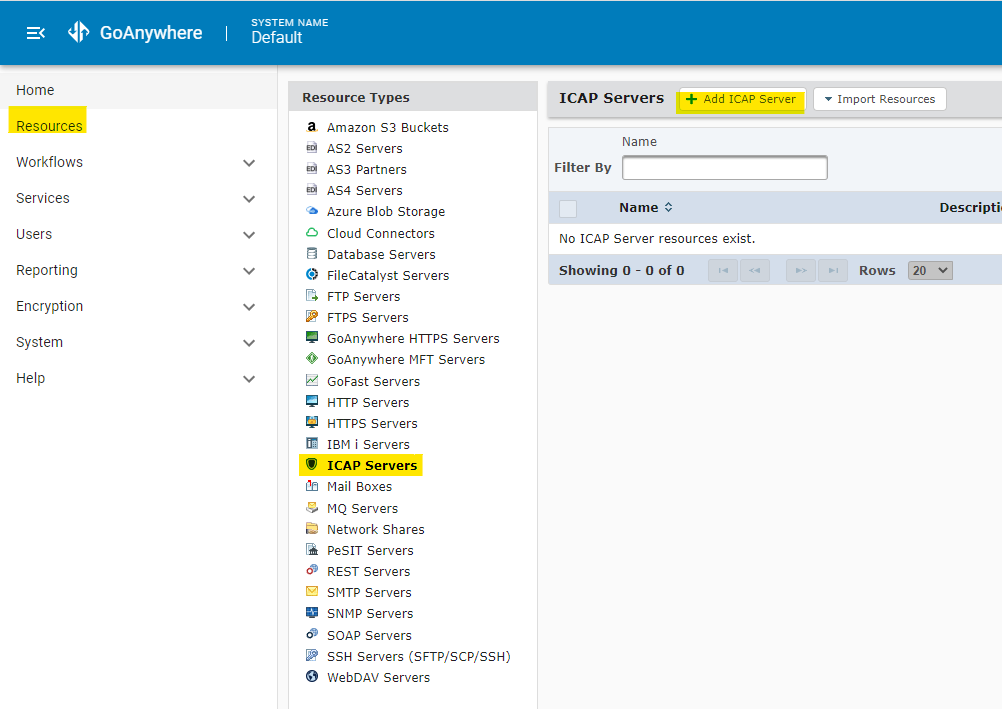Go to last page of results

(x=833, y=270)
